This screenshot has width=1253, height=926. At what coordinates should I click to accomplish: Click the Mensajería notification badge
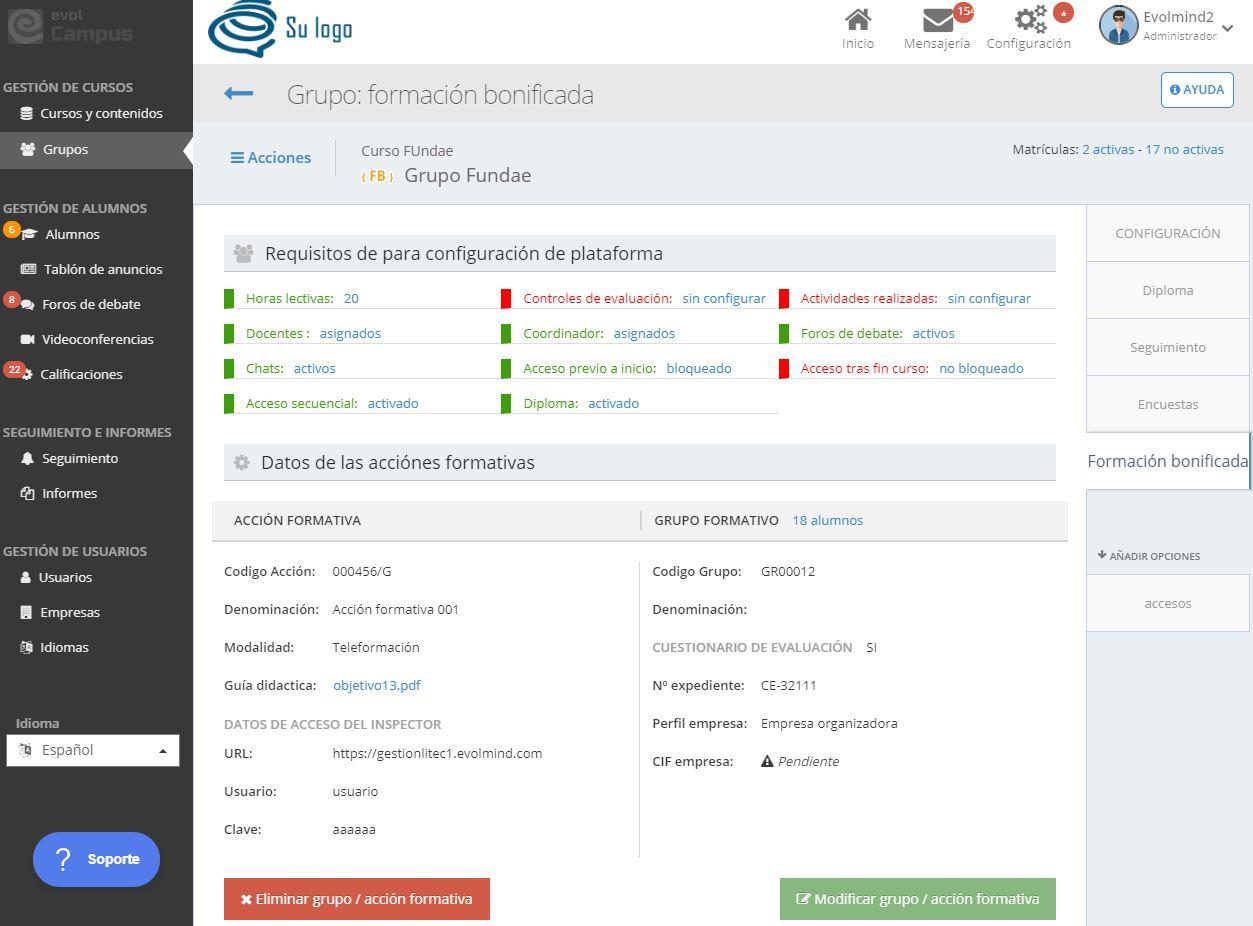click(964, 12)
